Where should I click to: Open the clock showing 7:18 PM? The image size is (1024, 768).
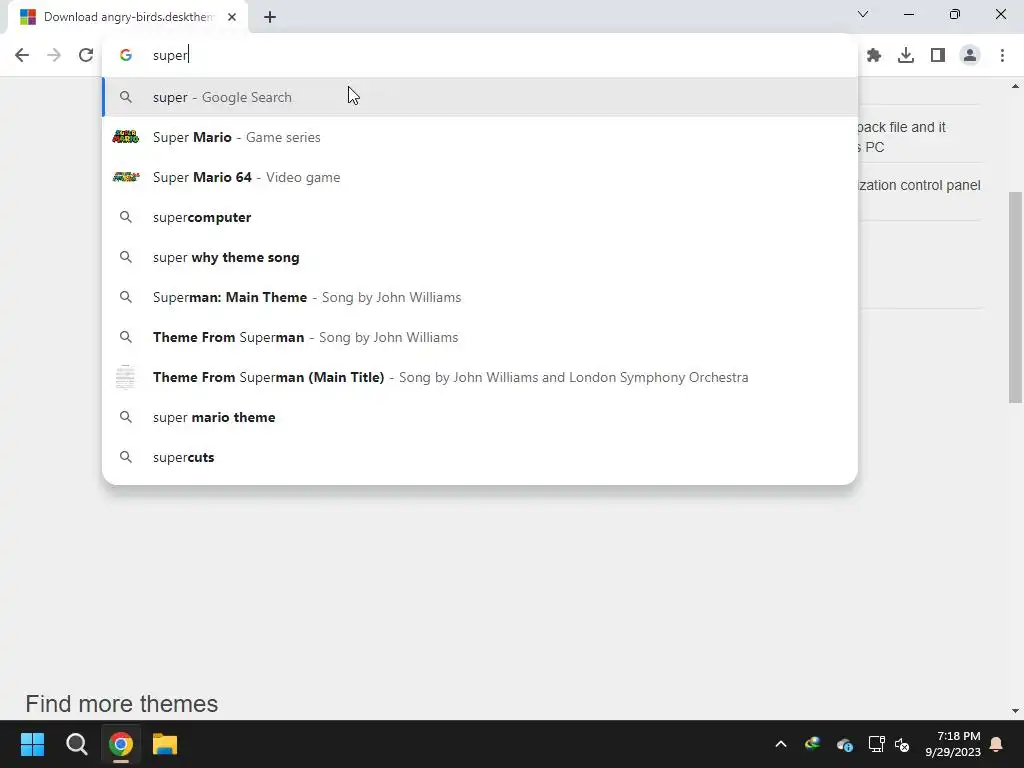tap(953, 744)
